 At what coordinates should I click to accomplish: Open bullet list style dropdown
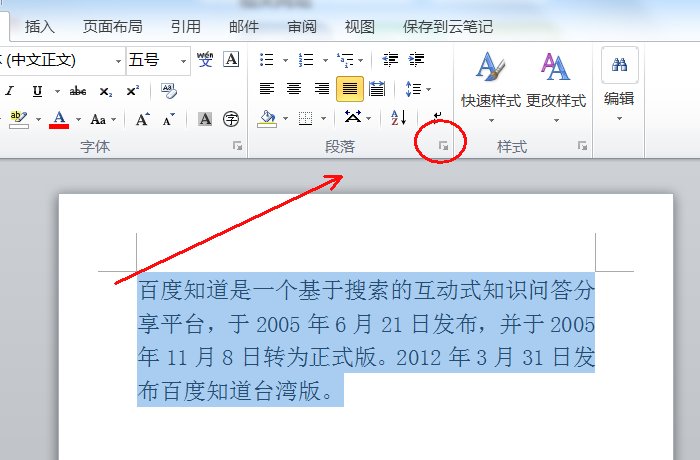coord(285,60)
